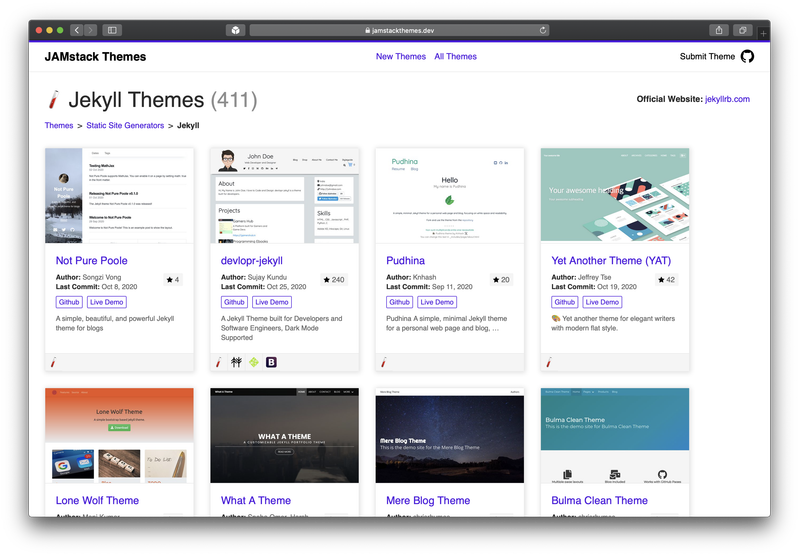Click Live Demo button on devlopr-jekyll card

[272, 302]
